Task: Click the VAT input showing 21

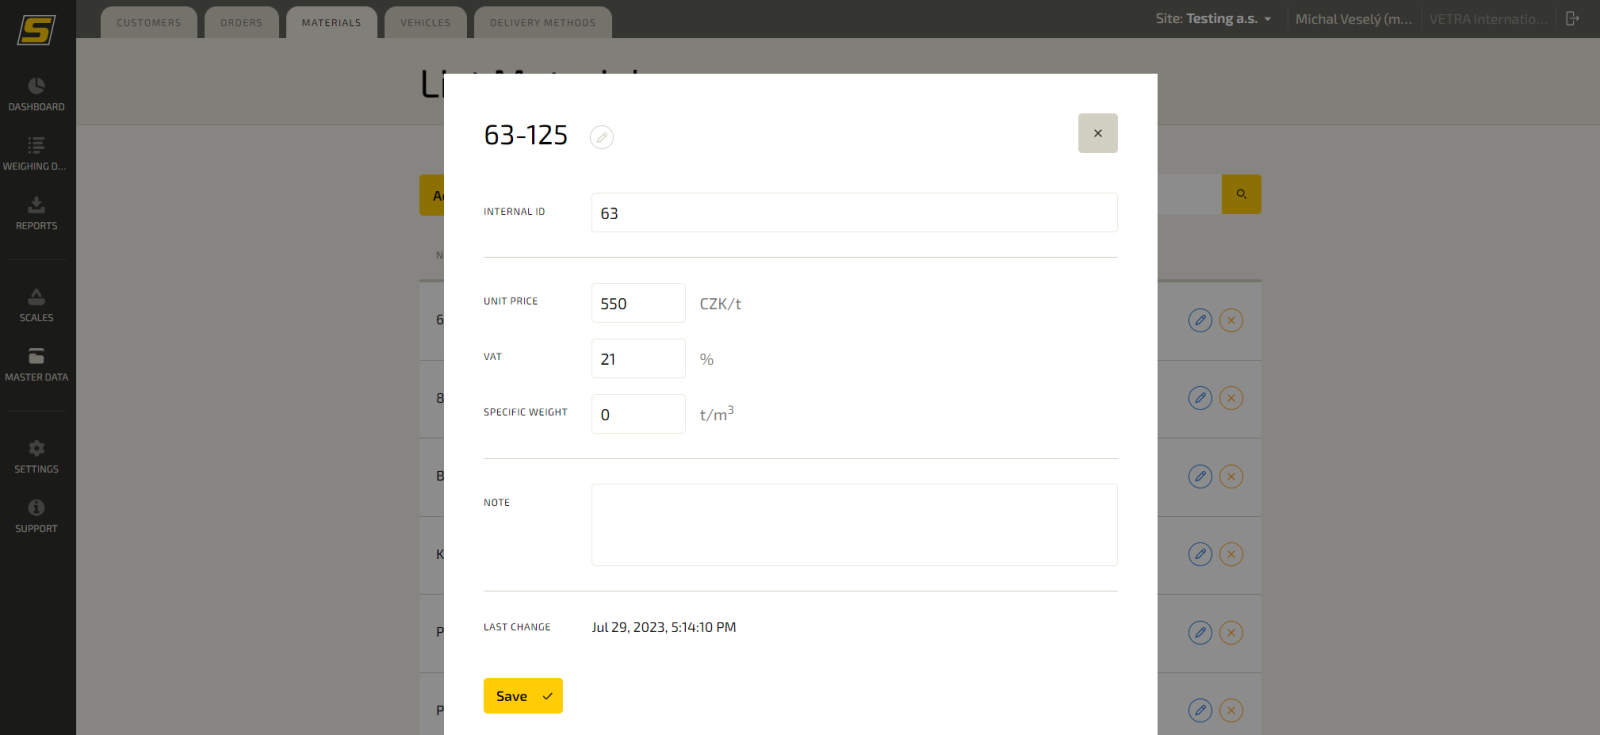Action: click(638, 358)
